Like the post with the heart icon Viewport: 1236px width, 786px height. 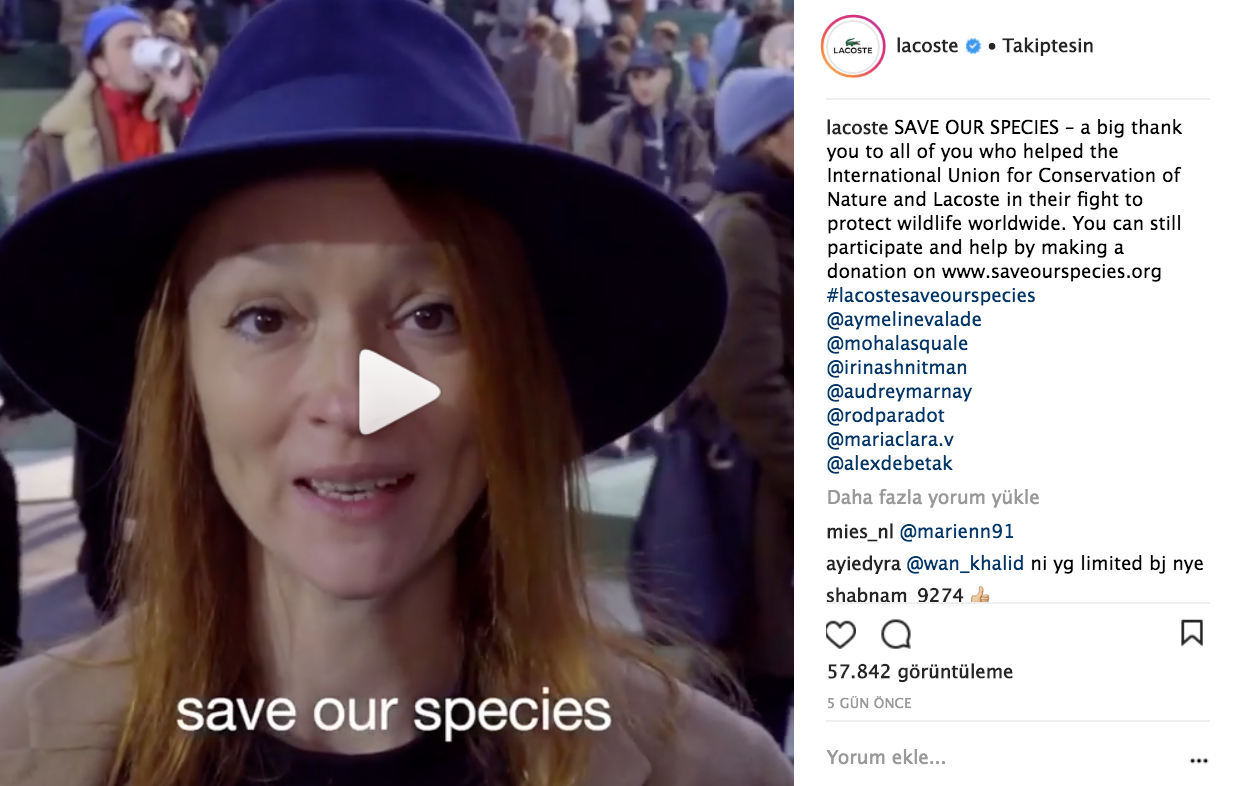click(x=841, y=634)
